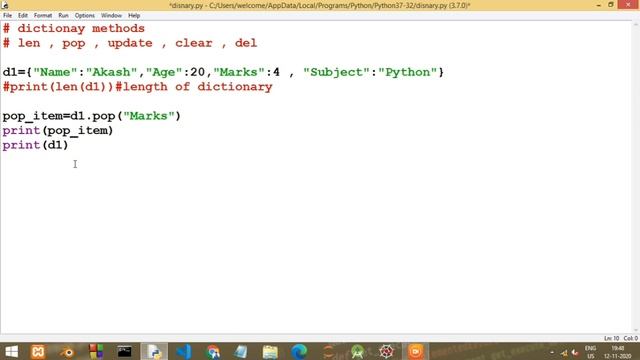Image resolution: width=640 pixels, height=360 pixels.
Task: Open Microsoft Edge from the taskbar
Action: (299, 351)
